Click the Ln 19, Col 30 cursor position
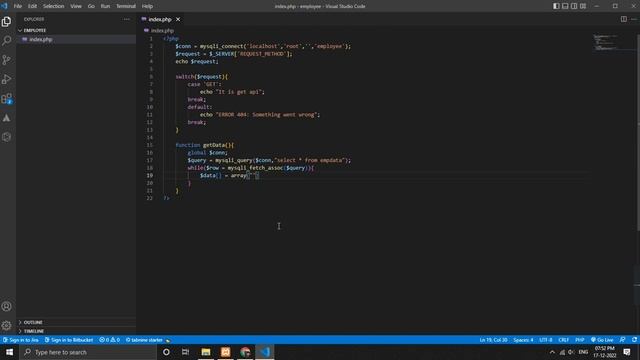 pos(493,340)
